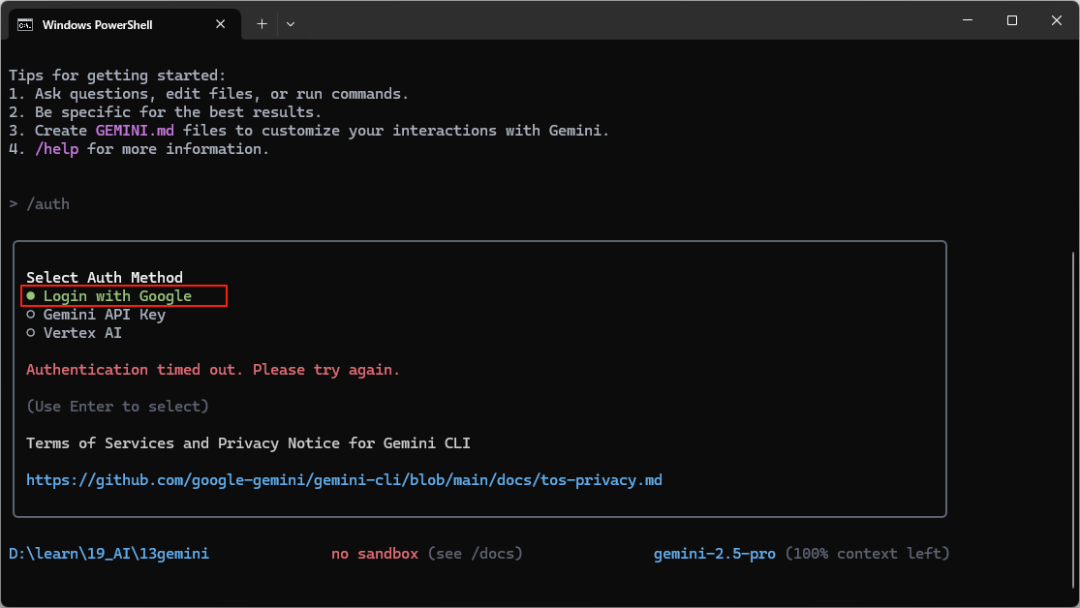This screenshot has width=1080, height=608.
Task: Click the /help command reference
Action: [57, 148]
